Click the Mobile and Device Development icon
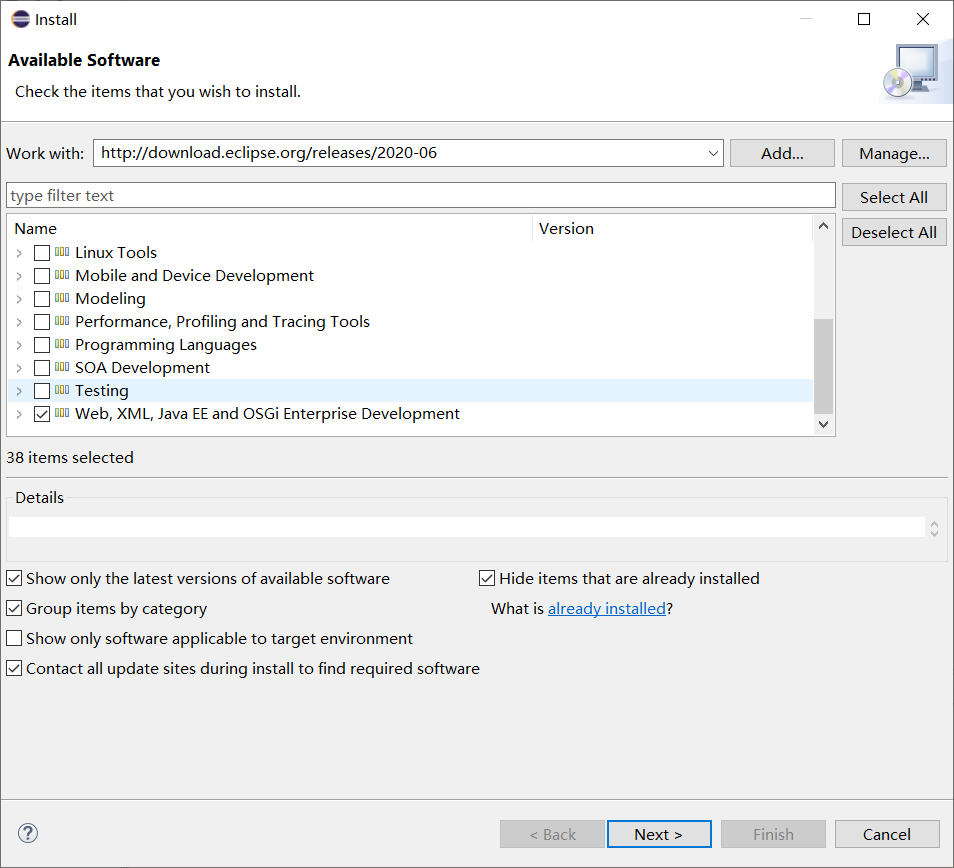The image size is (954, 868). pos(62,275)
